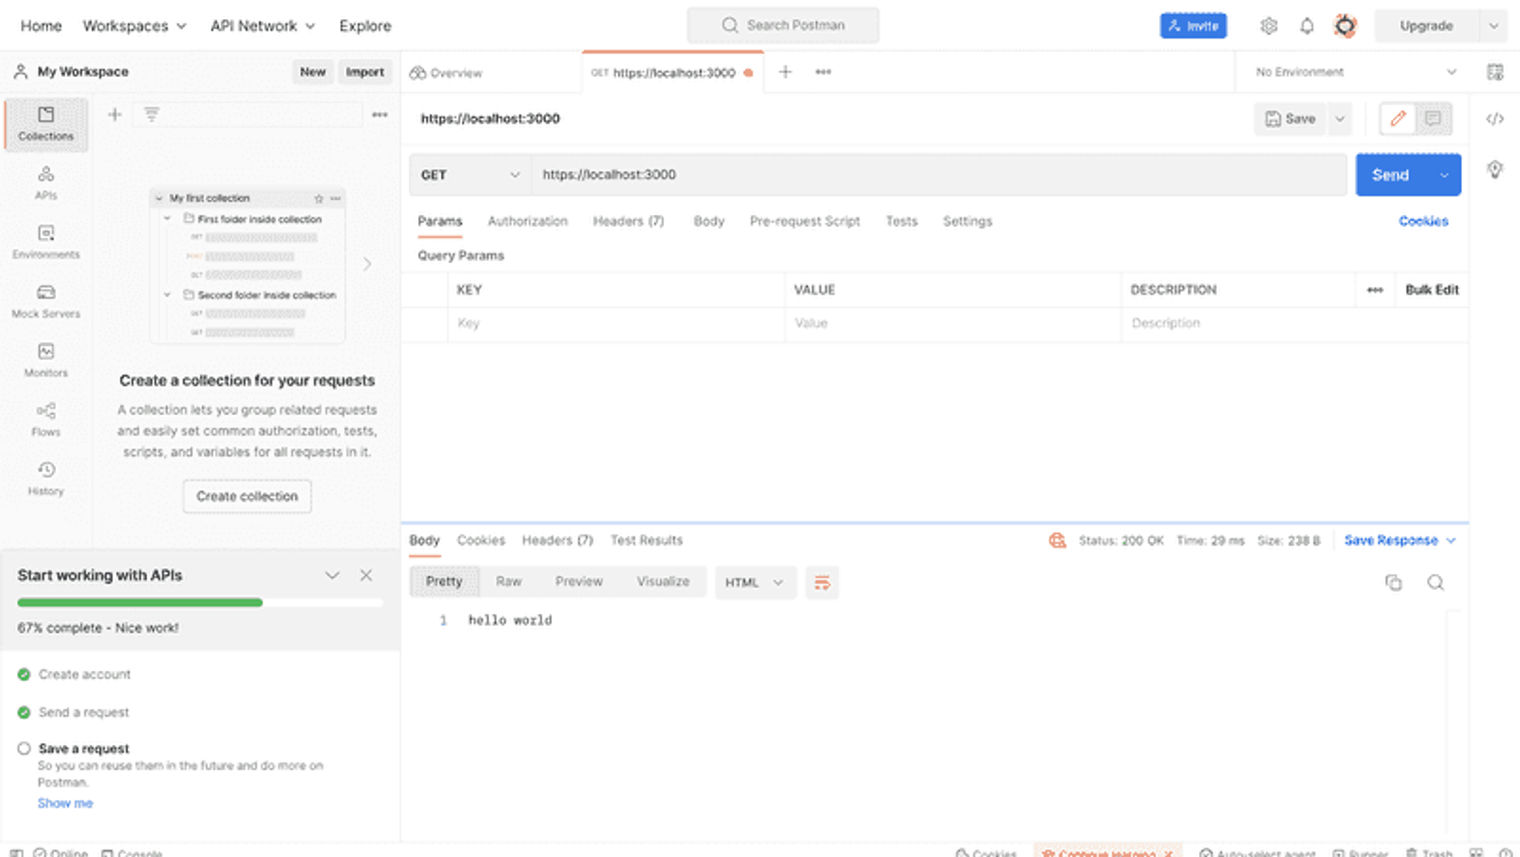Collapse the Start working with APIs panel
This screenshot has width=1520, height=857.
(332, 575)
